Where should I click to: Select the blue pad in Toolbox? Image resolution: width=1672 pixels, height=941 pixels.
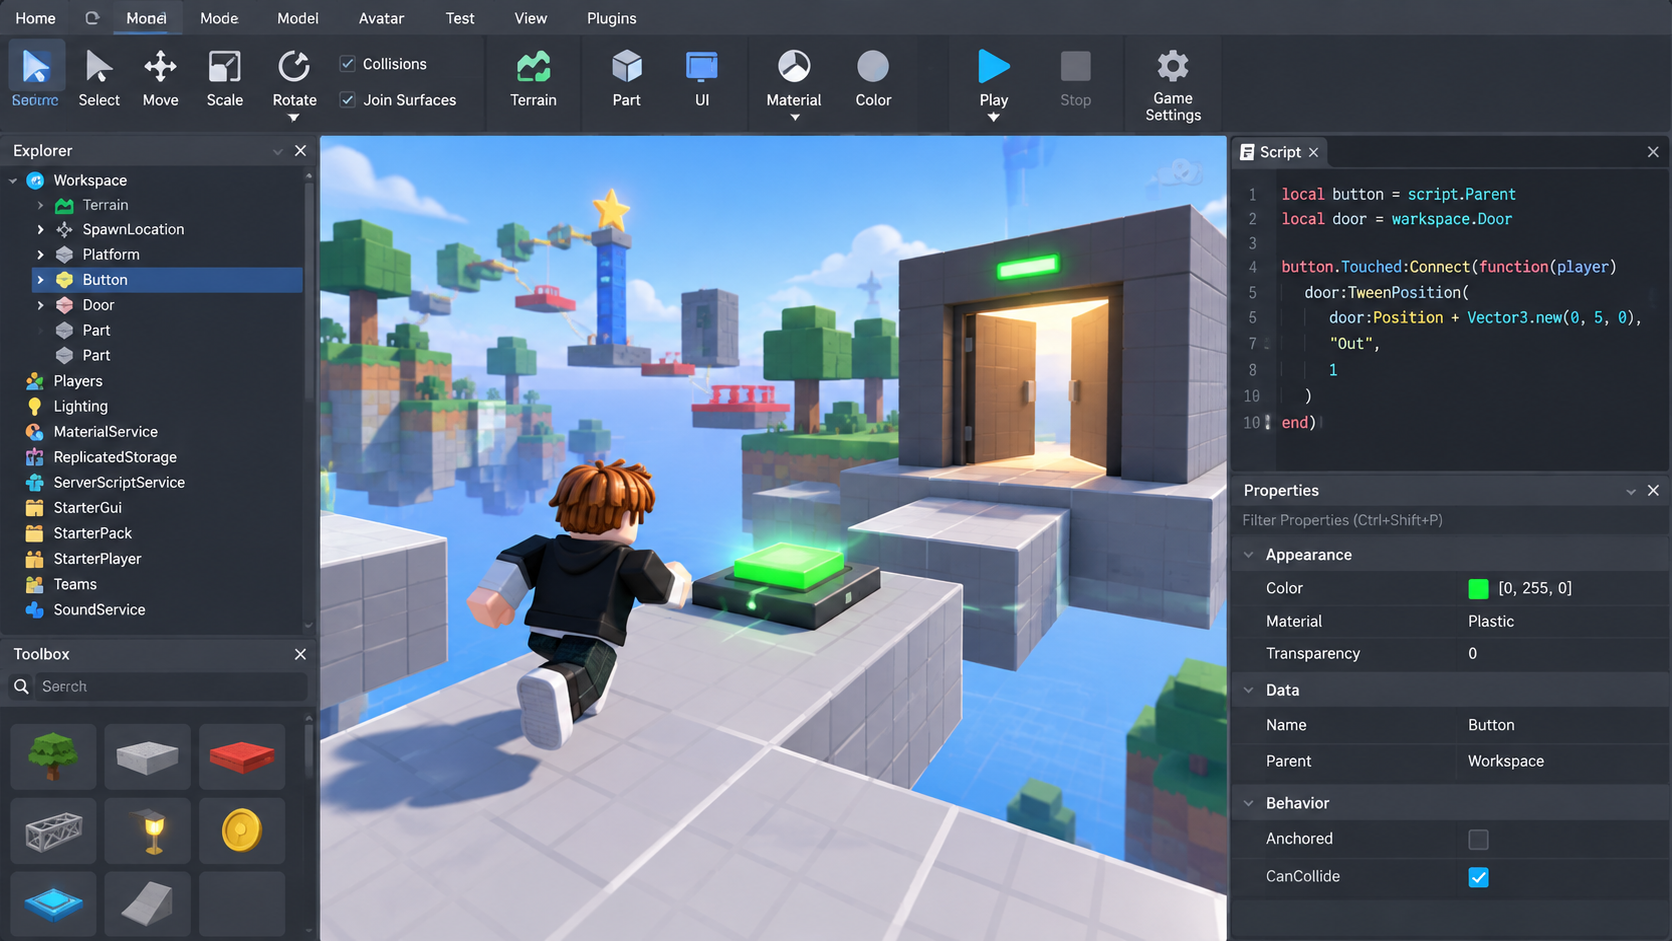[x=53, y=903]
